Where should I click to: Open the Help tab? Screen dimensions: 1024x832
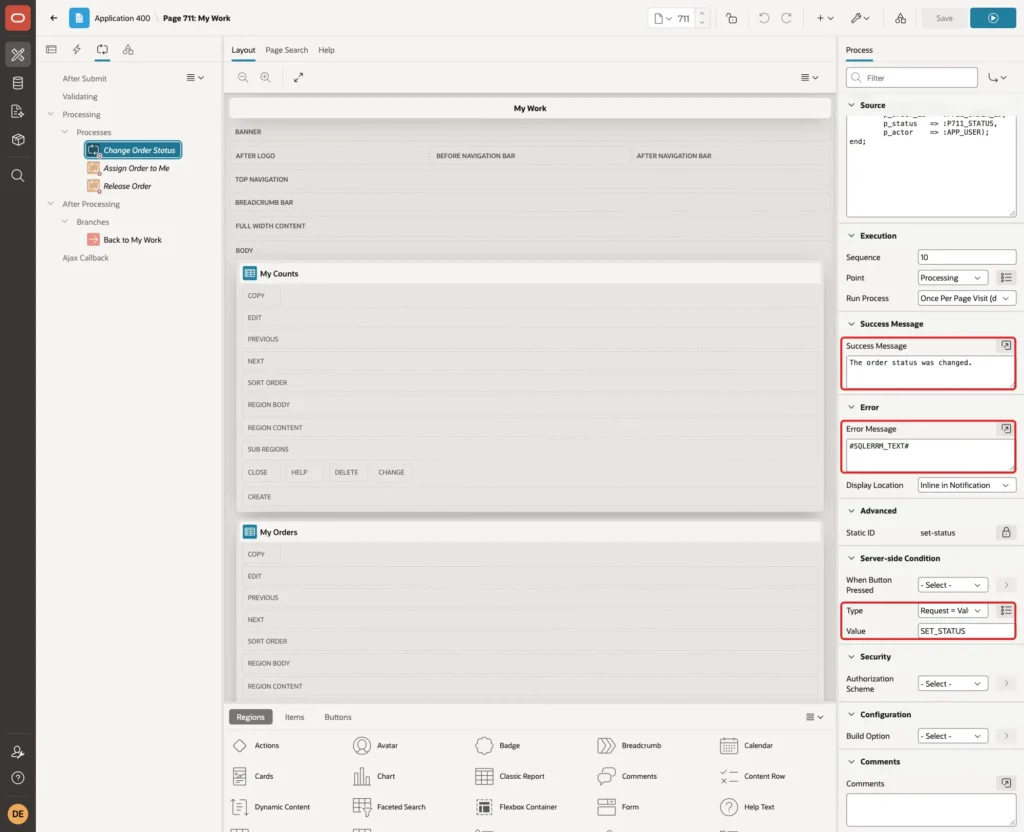coord(326,50)
